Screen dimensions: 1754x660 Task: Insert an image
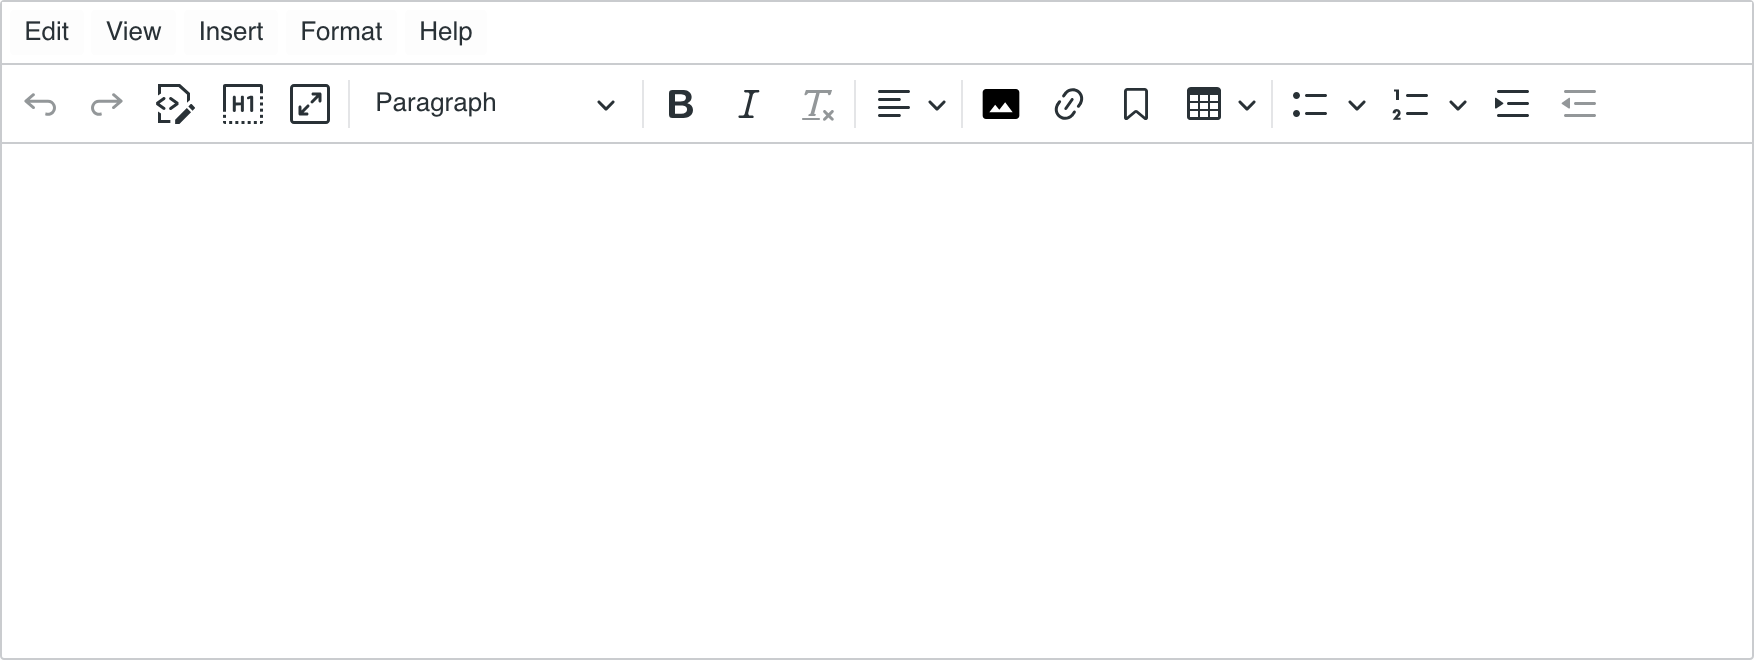[1000, 103]
